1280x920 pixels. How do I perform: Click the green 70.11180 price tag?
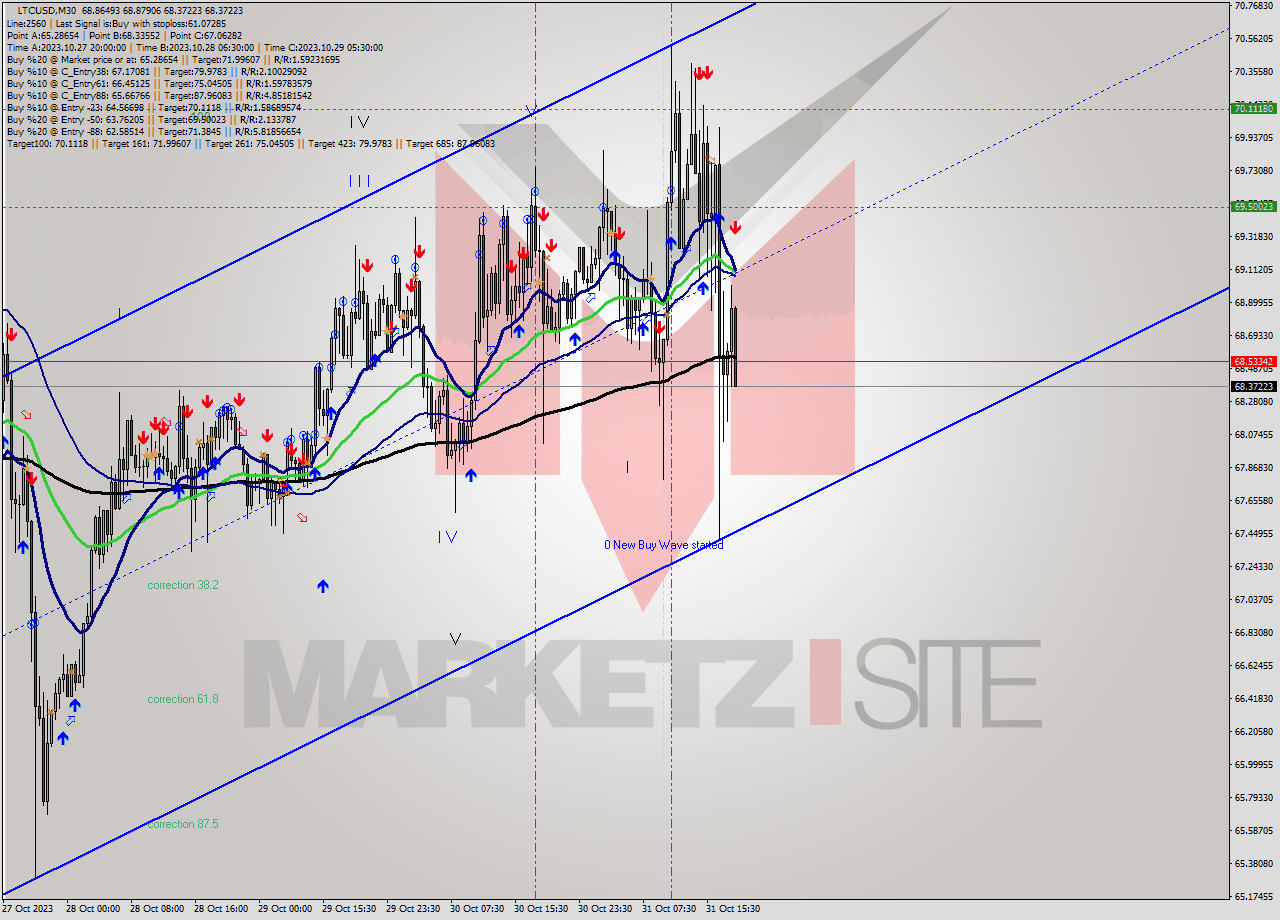pos(1253,108)
